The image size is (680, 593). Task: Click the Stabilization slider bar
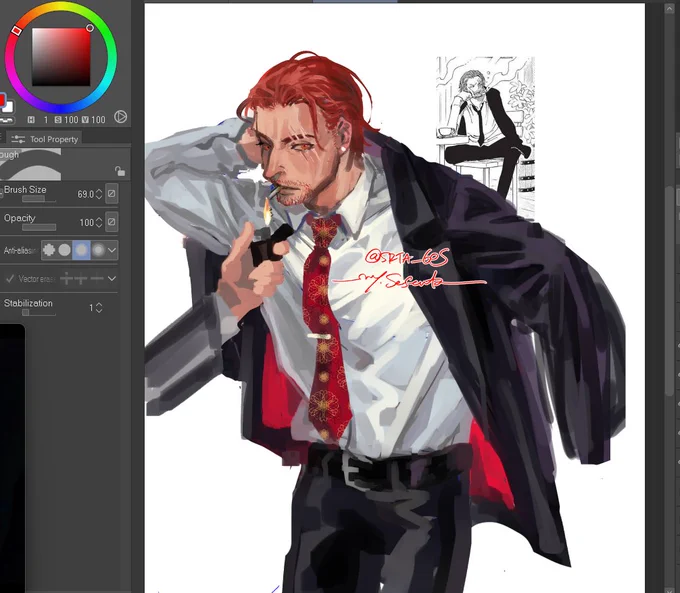39,312
